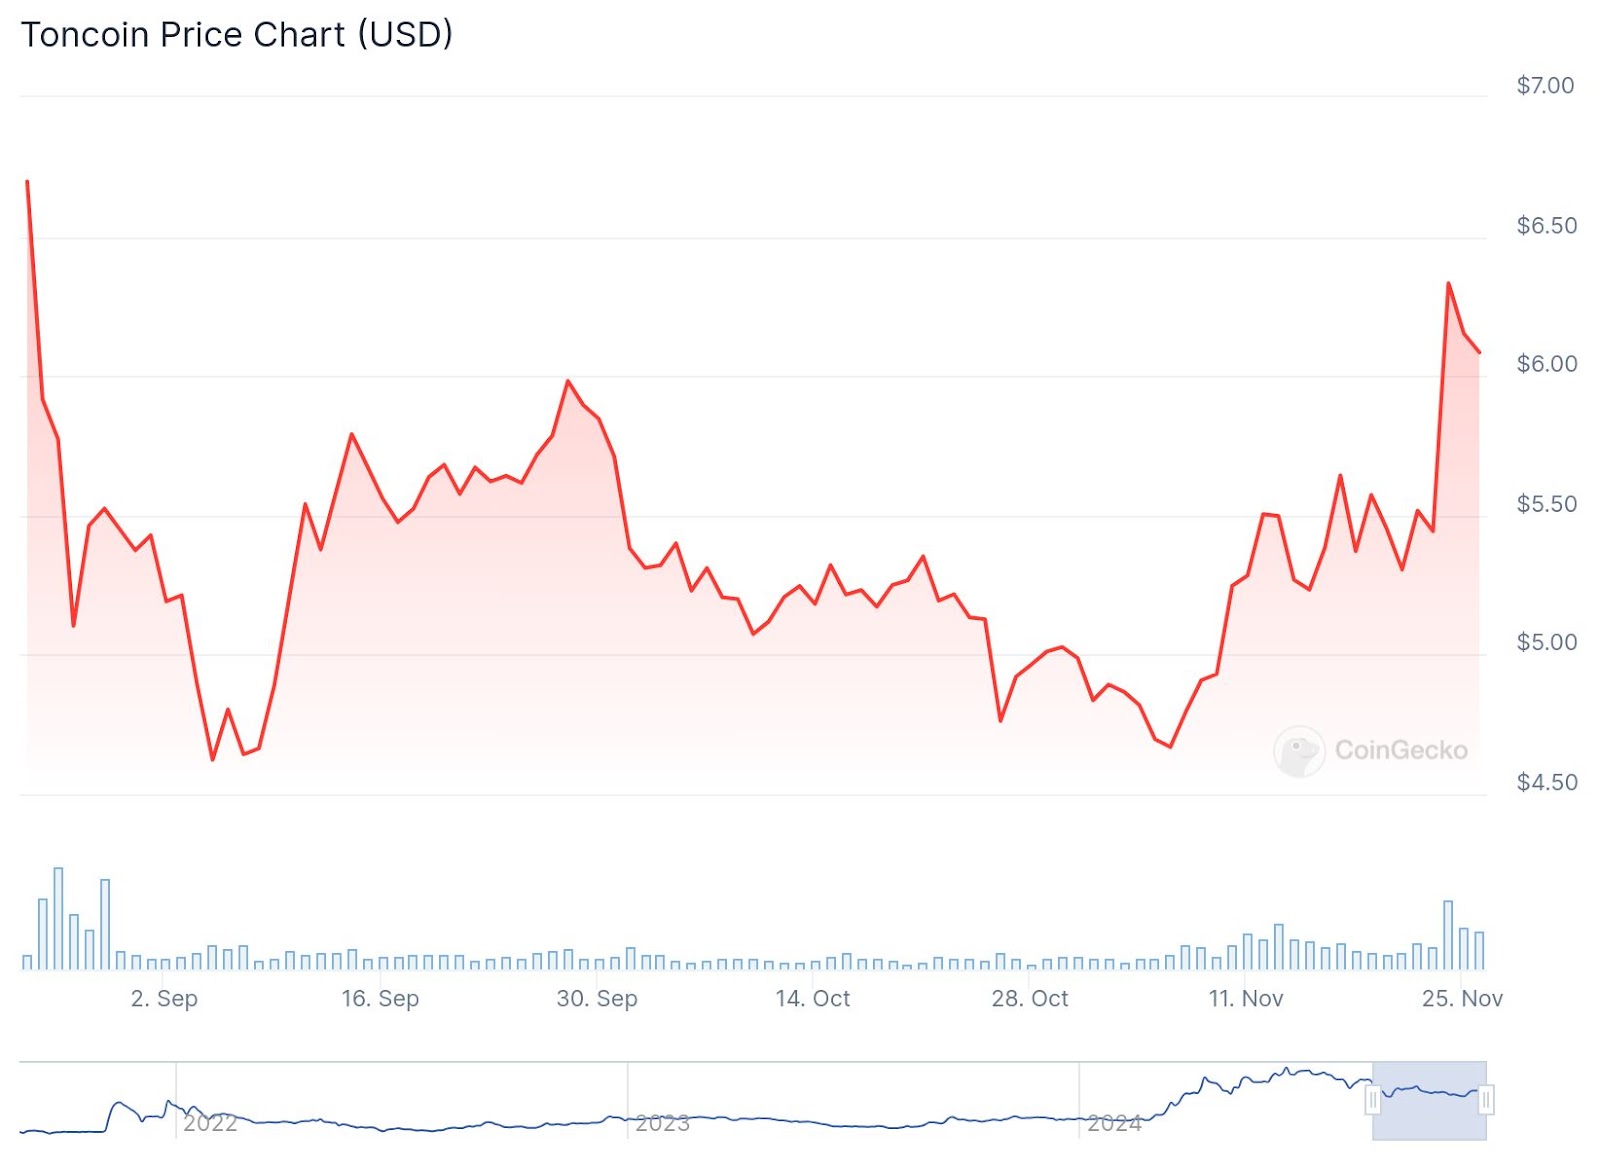Click the left navigator range handle
Screen dimensions: 1600x1168
point(1373,1101)
